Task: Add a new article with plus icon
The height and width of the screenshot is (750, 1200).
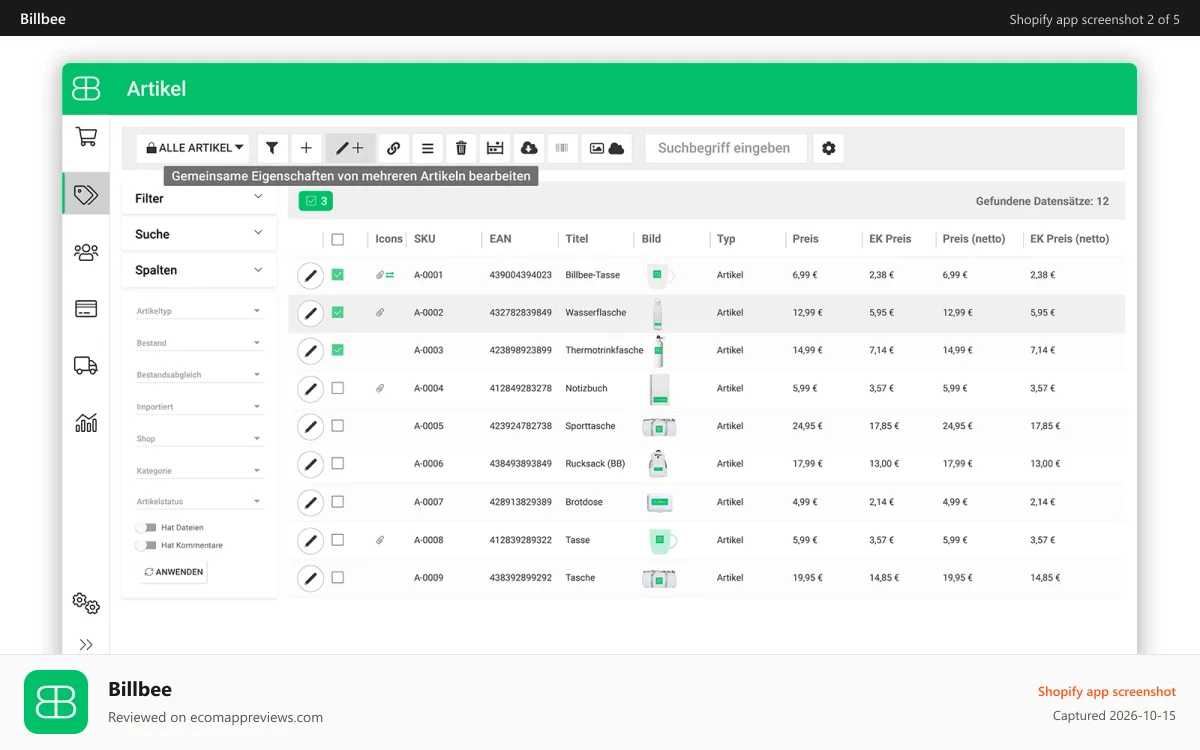Action: click(306, 148)
